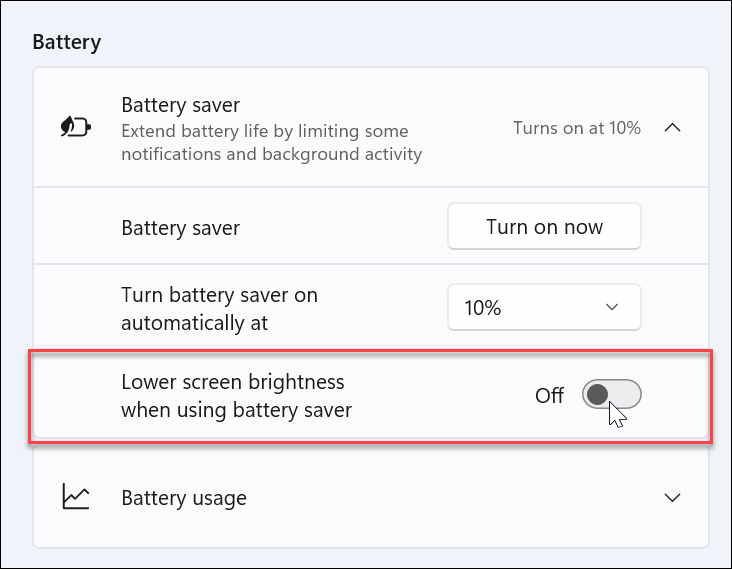Click the Battery usage chart icon
Viewport: 732px width, 569px height.
[76, 496]
